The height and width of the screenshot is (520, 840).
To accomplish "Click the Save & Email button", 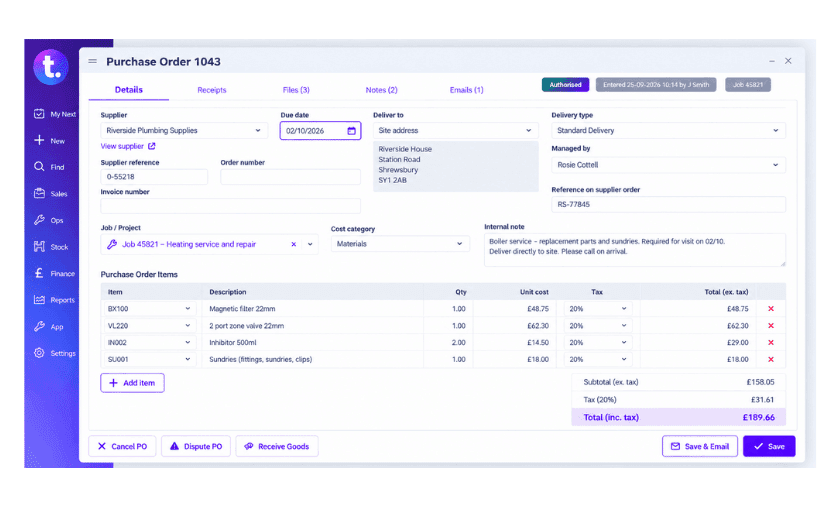I will (x=700, y=446).
